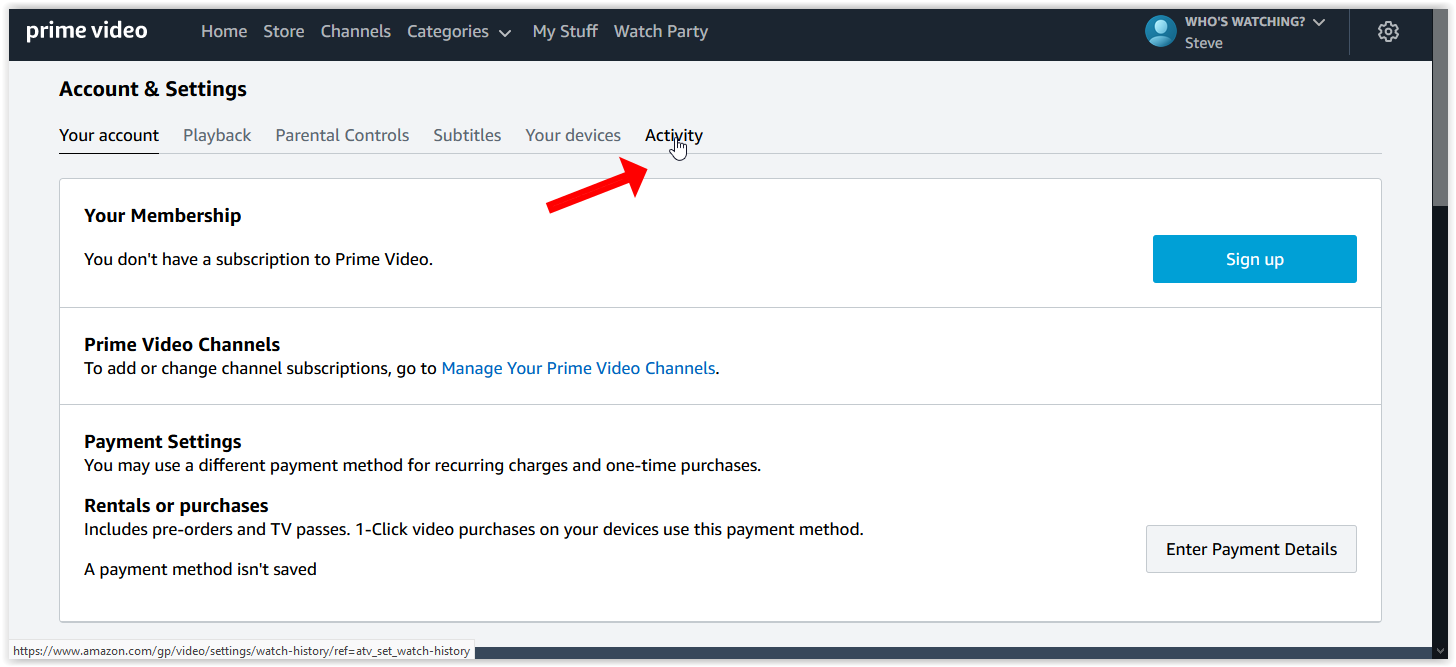Switch to the Playback tab
Image resolution: width=1456 pixels, height=667 pixels.
pyautogui.click(x=217, y=135)
